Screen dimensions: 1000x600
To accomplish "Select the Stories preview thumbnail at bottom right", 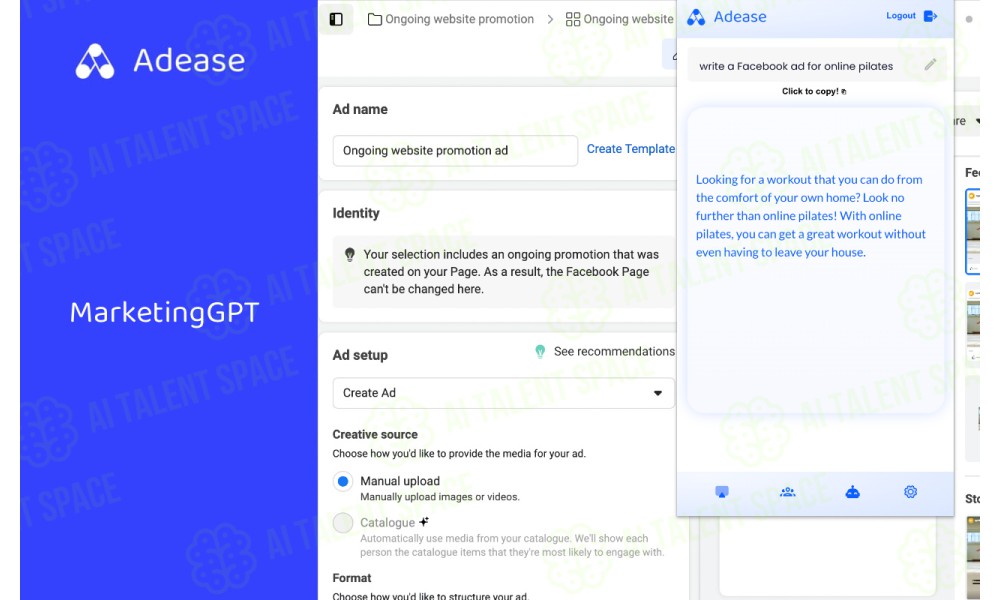I will (973, 557).
